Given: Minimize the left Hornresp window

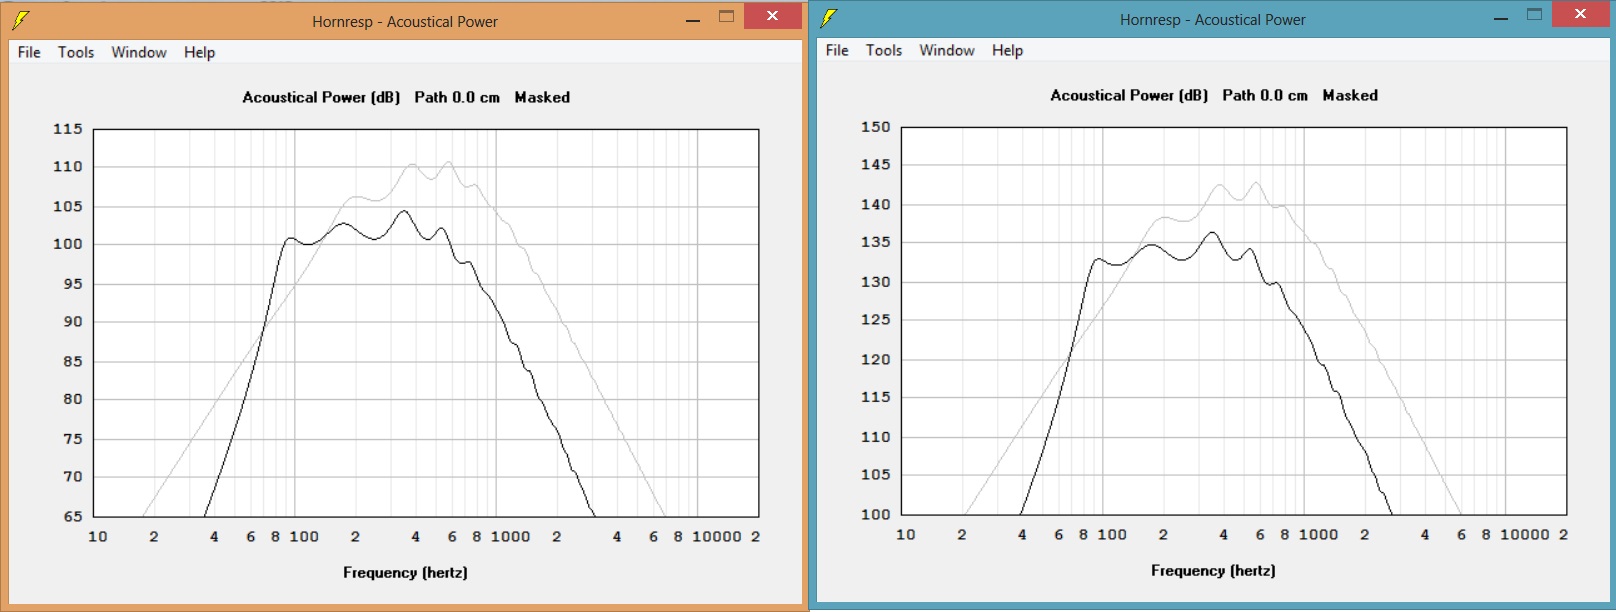Looking at the screenshot, I should (692, 19).
